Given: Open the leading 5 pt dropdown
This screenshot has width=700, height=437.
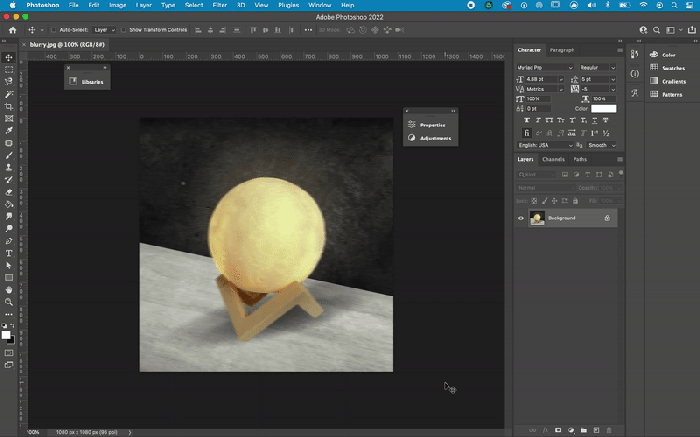Looking at the screenshot, I should coord(613,79).
